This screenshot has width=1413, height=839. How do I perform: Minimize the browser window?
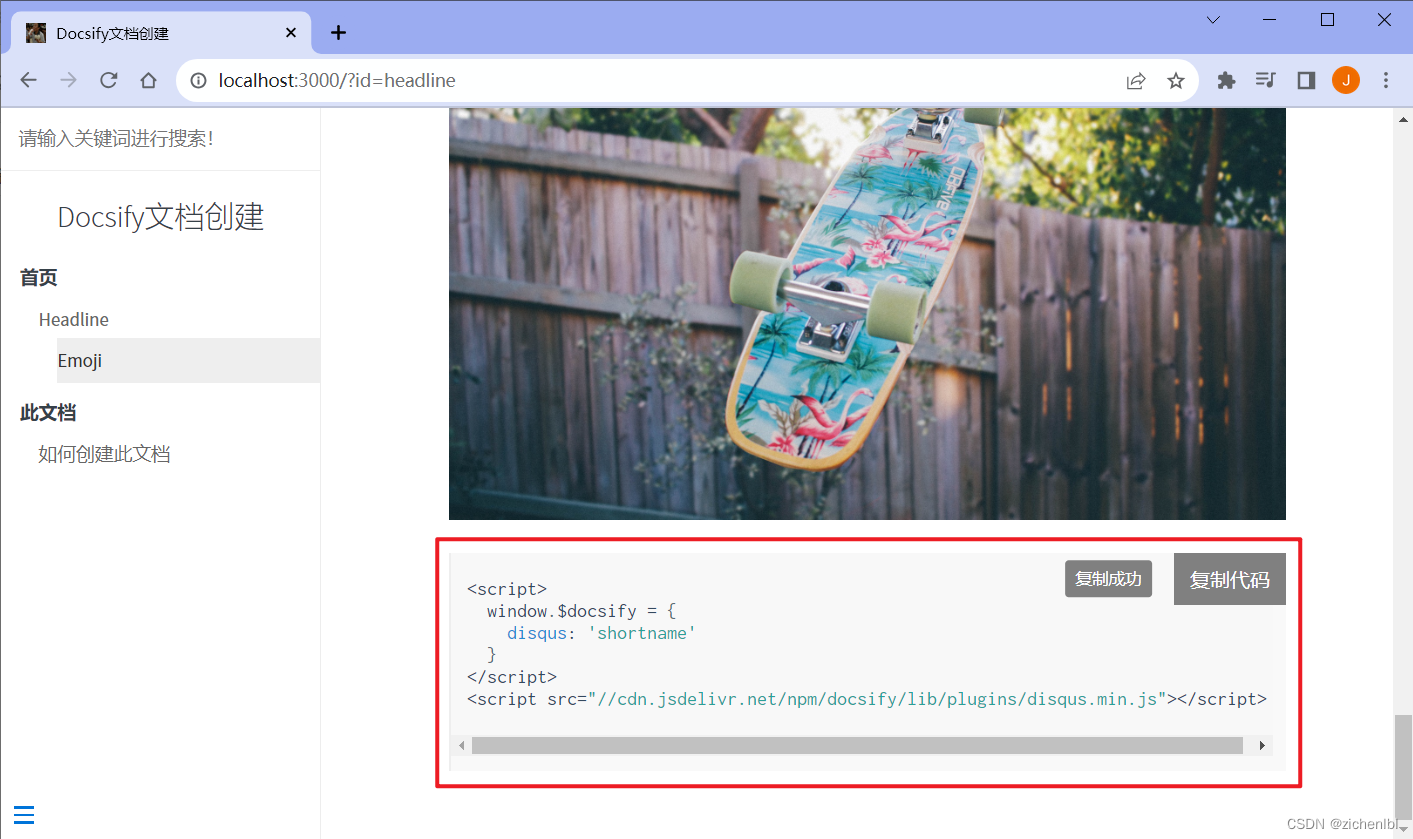[1271, 20]
